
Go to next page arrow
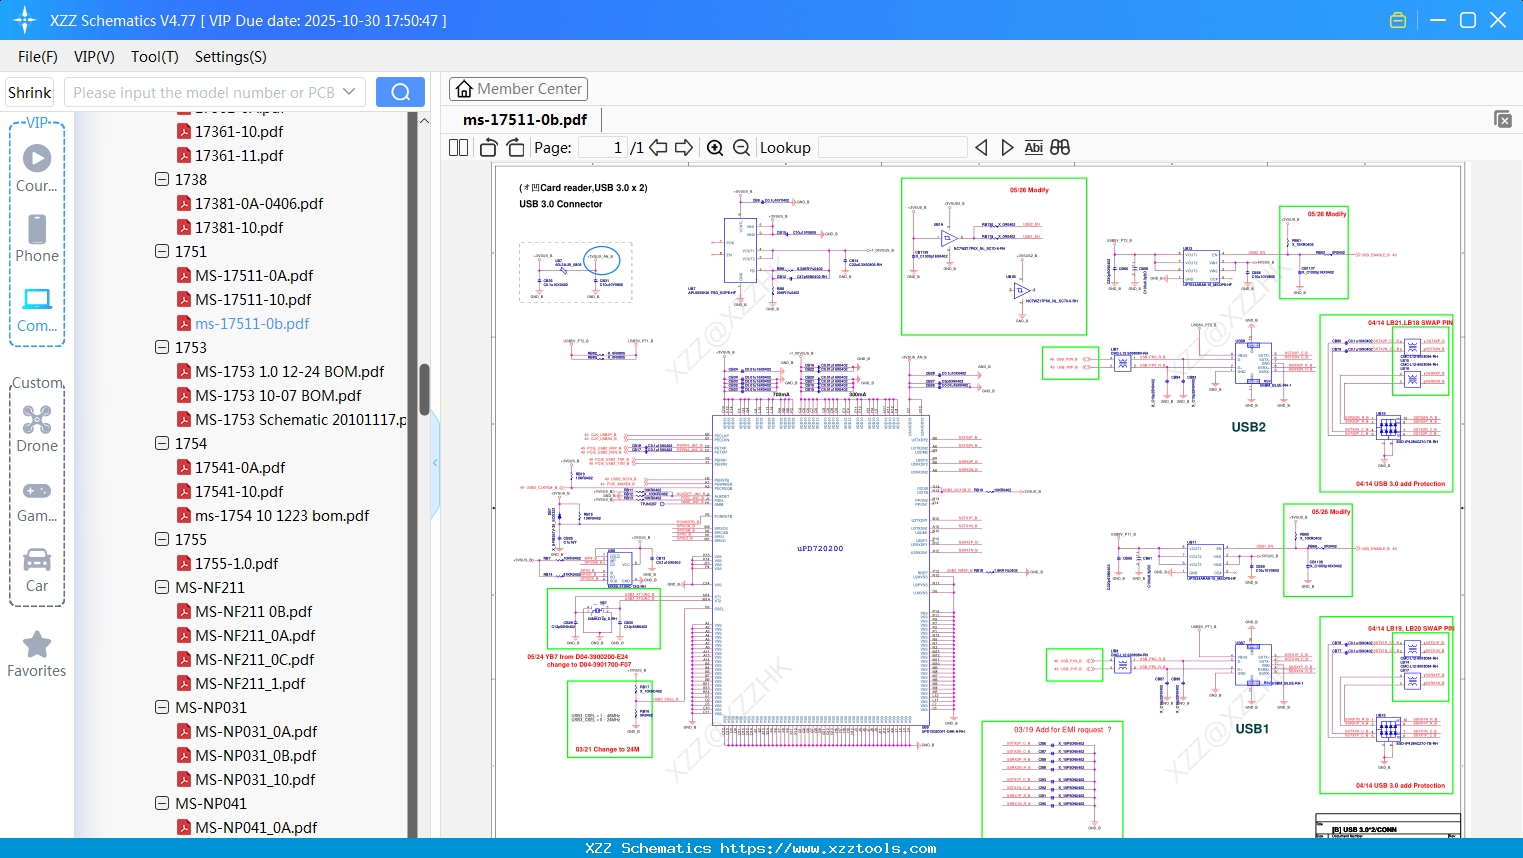pos(684,148)
